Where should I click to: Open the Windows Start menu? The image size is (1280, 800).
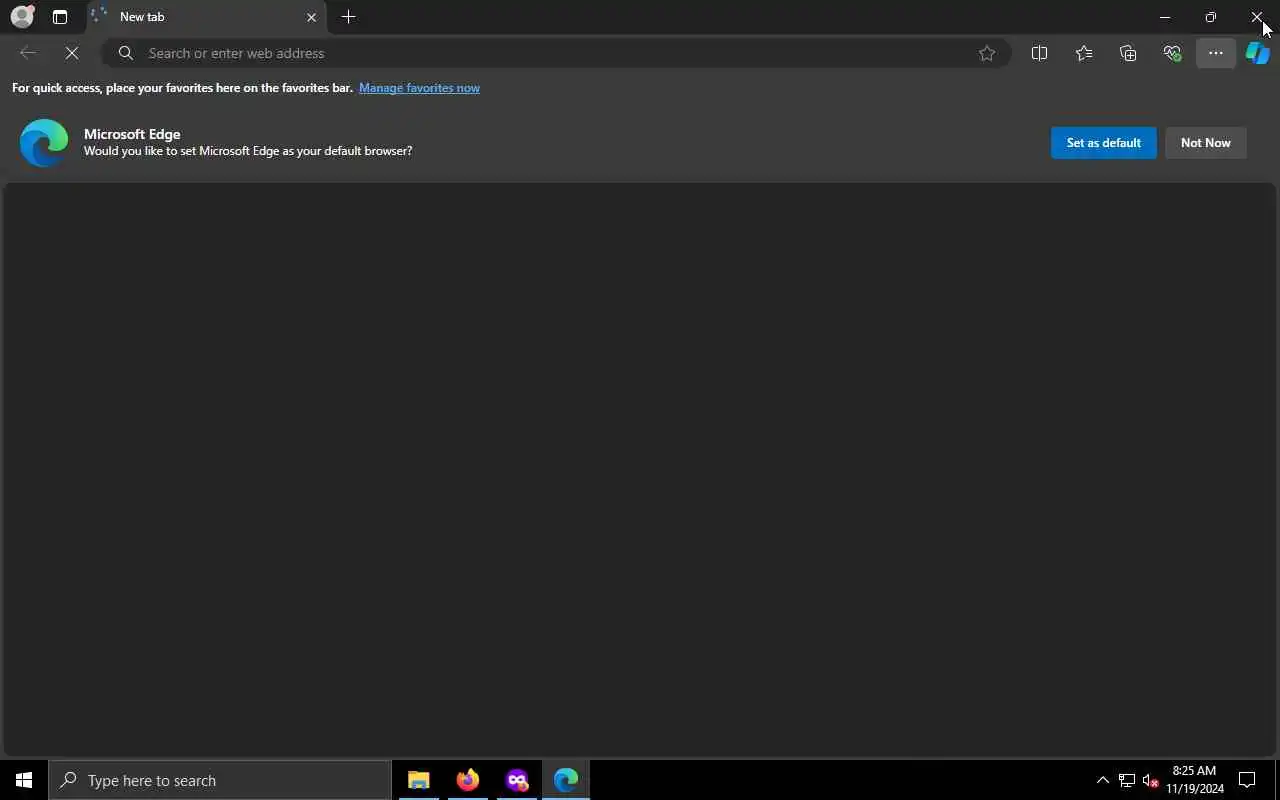[x=24, y=780]
